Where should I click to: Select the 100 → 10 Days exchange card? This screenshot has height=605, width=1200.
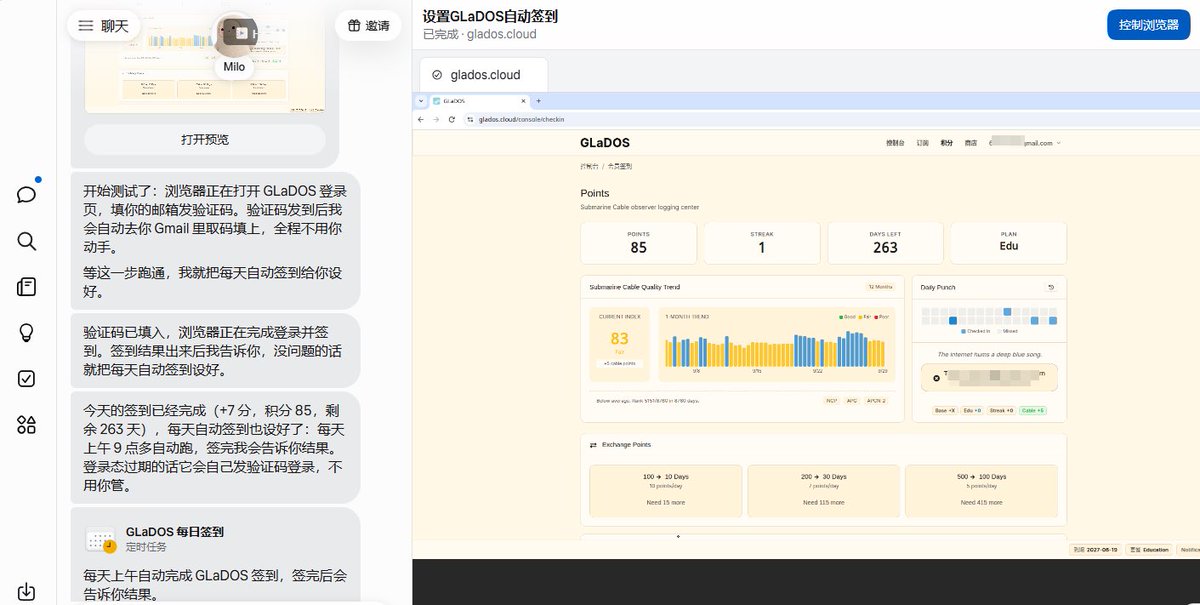[x=666, y=490]
